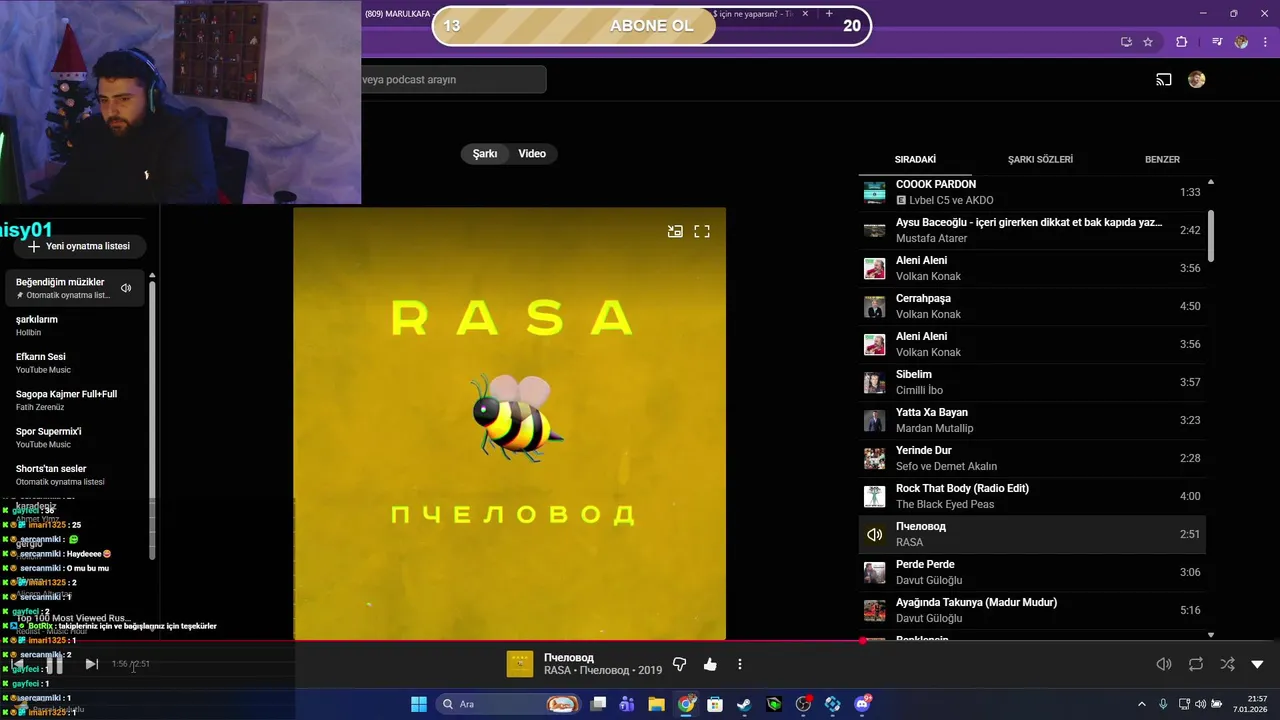Click the queue scrollbar up arrow

coord(1211,182)
